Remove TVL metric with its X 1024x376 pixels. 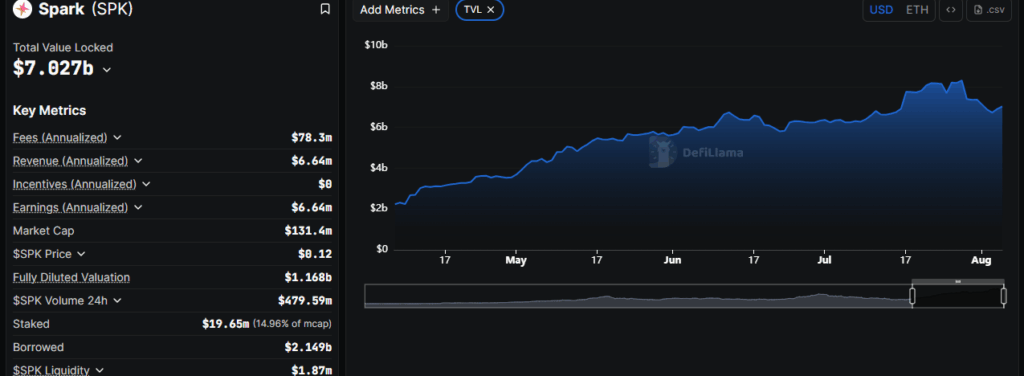pyautogui.click(x=490, y=10)
